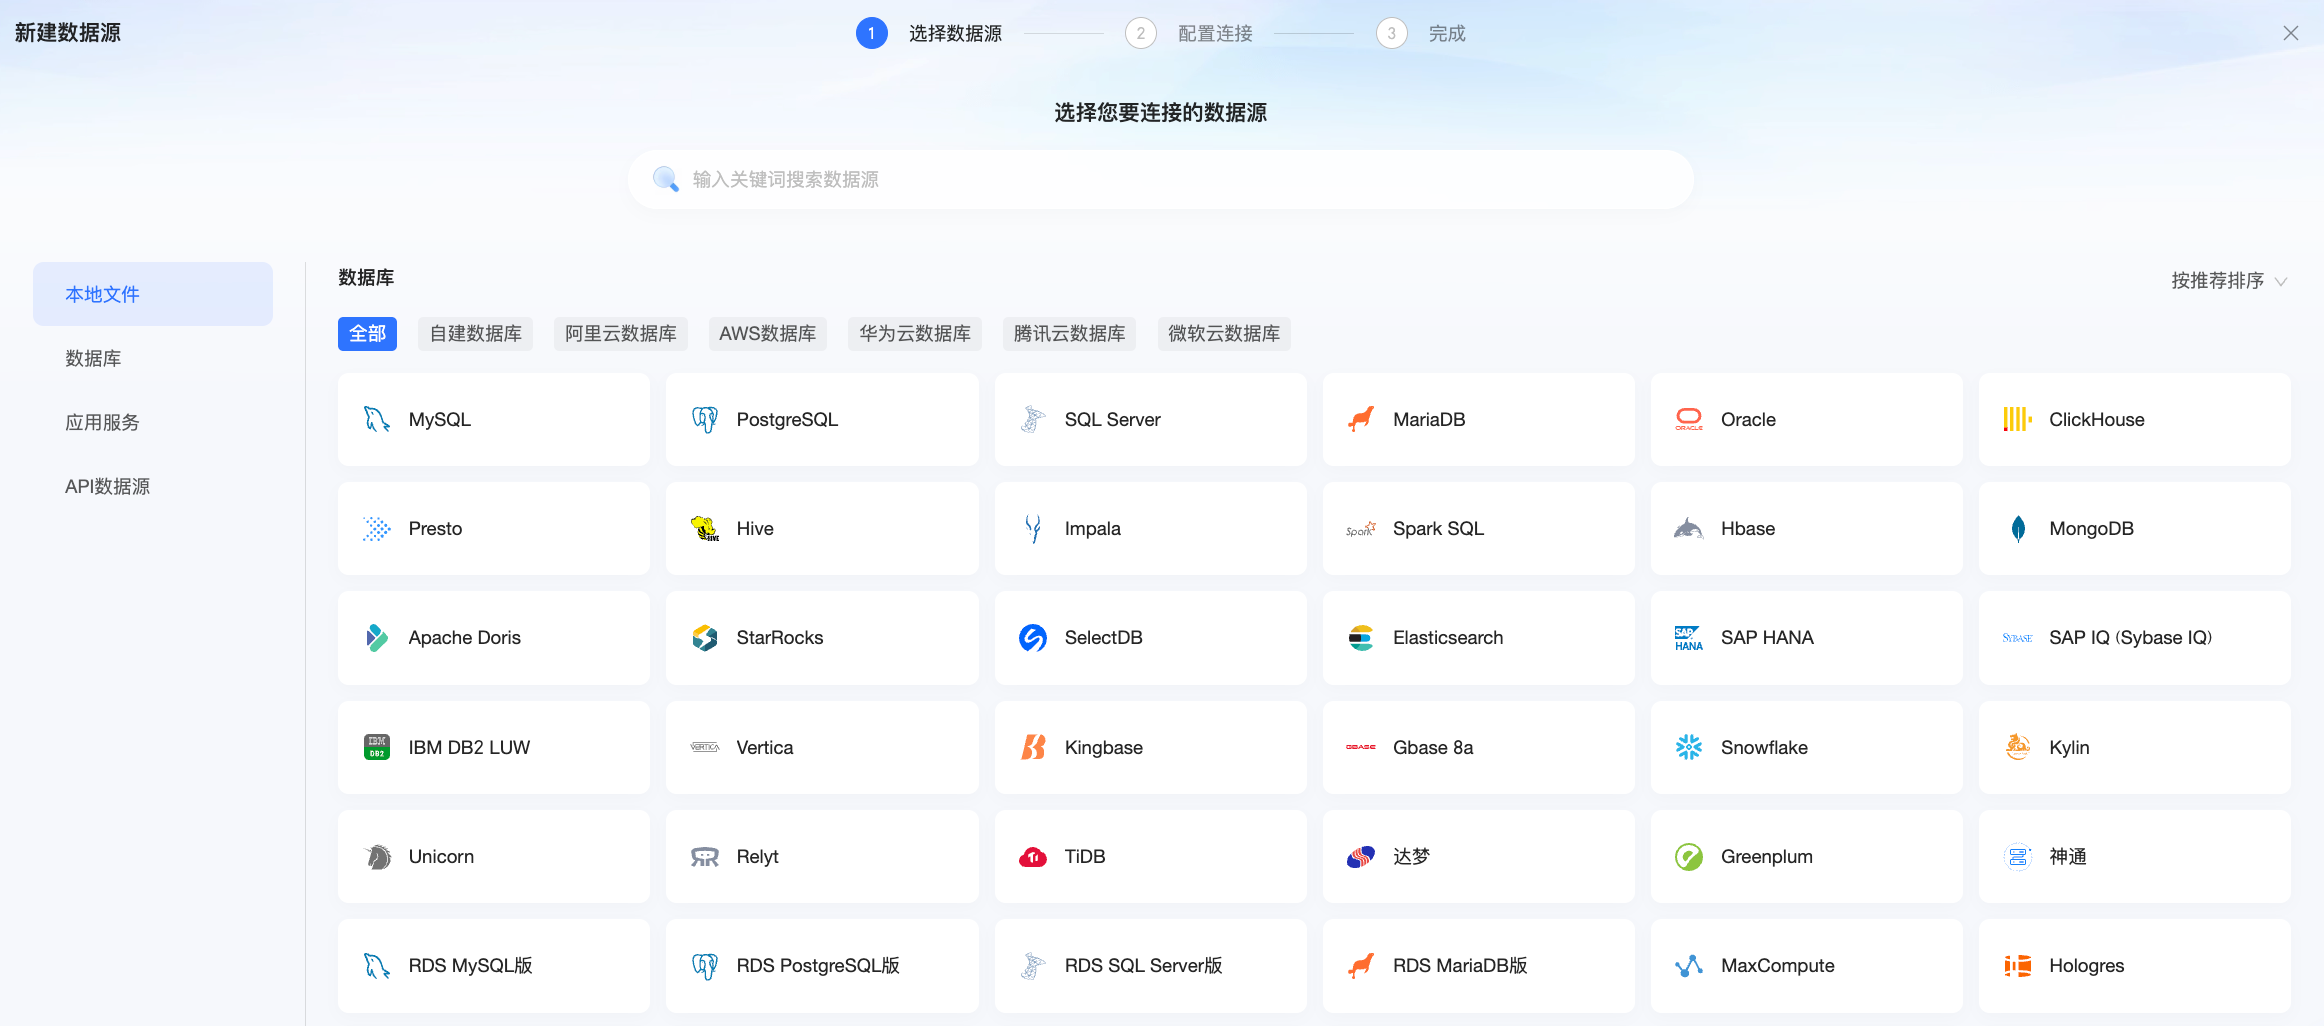Screen dimensions: 2324x1026
Task: Filter by 微软云数据库
Action: (x=1224, y=334)
